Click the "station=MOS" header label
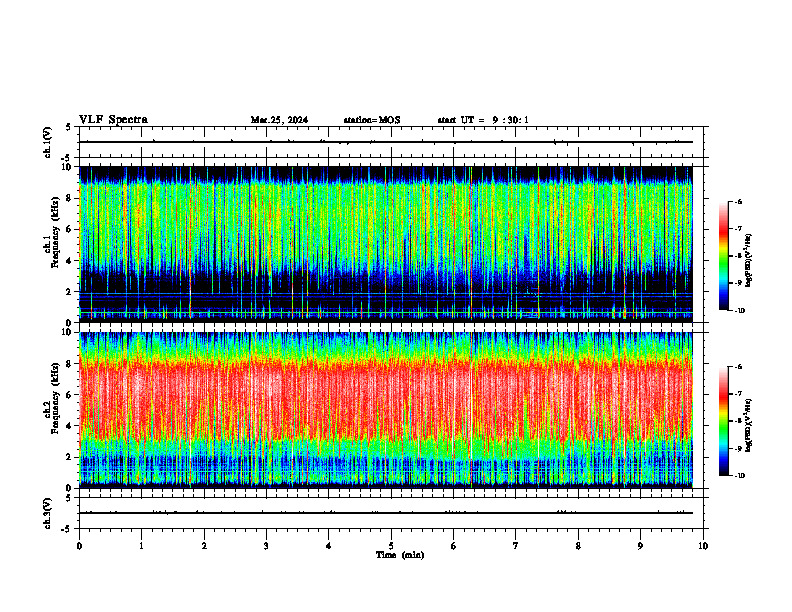 coord(372,120)
